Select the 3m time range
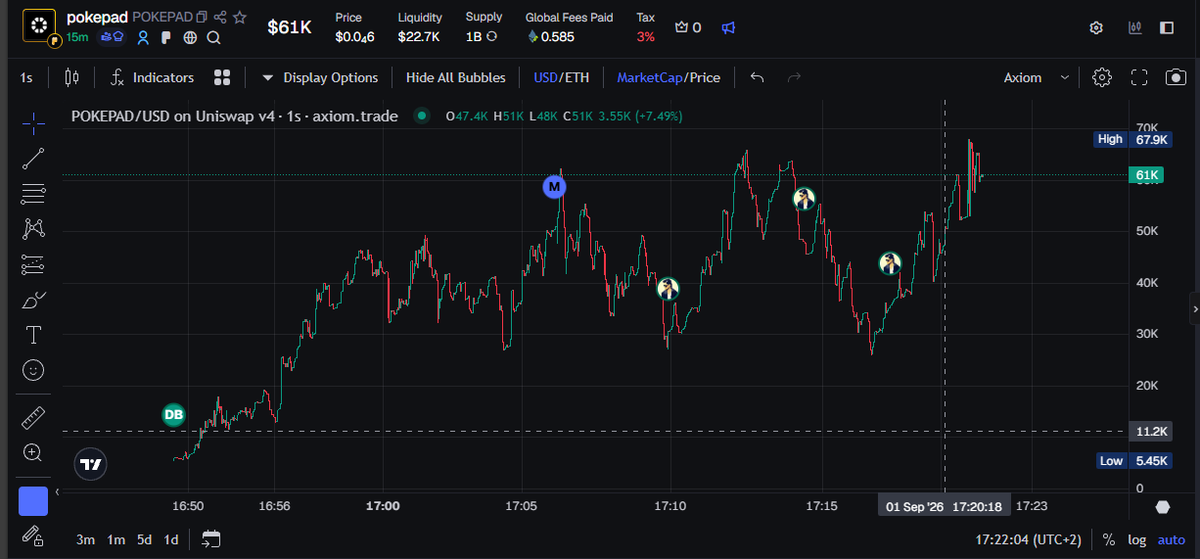The height and width of the screenshot is (559, 1200). point(85,539)
